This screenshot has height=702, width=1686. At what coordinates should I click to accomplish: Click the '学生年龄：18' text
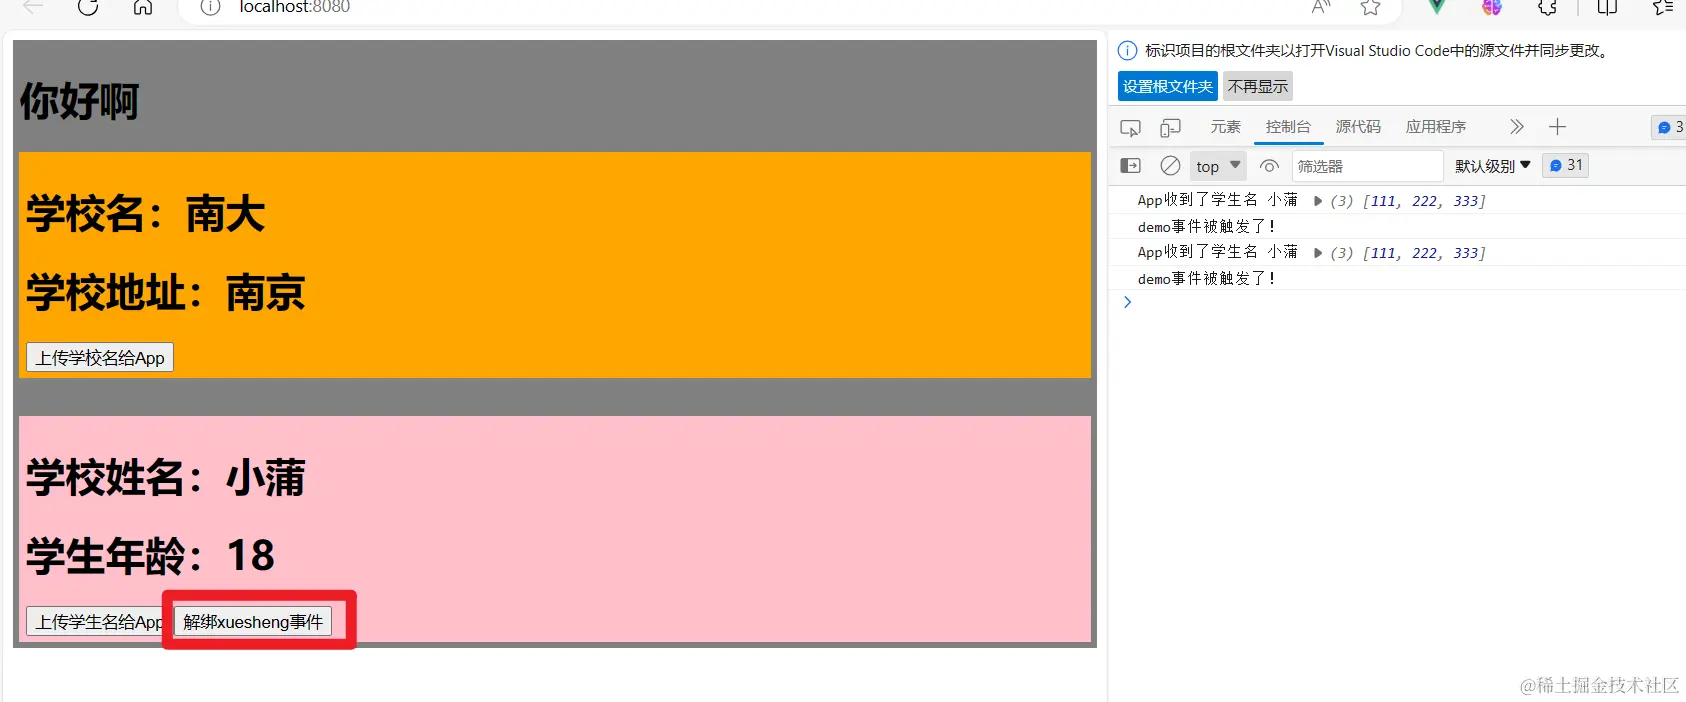[150, 556]
